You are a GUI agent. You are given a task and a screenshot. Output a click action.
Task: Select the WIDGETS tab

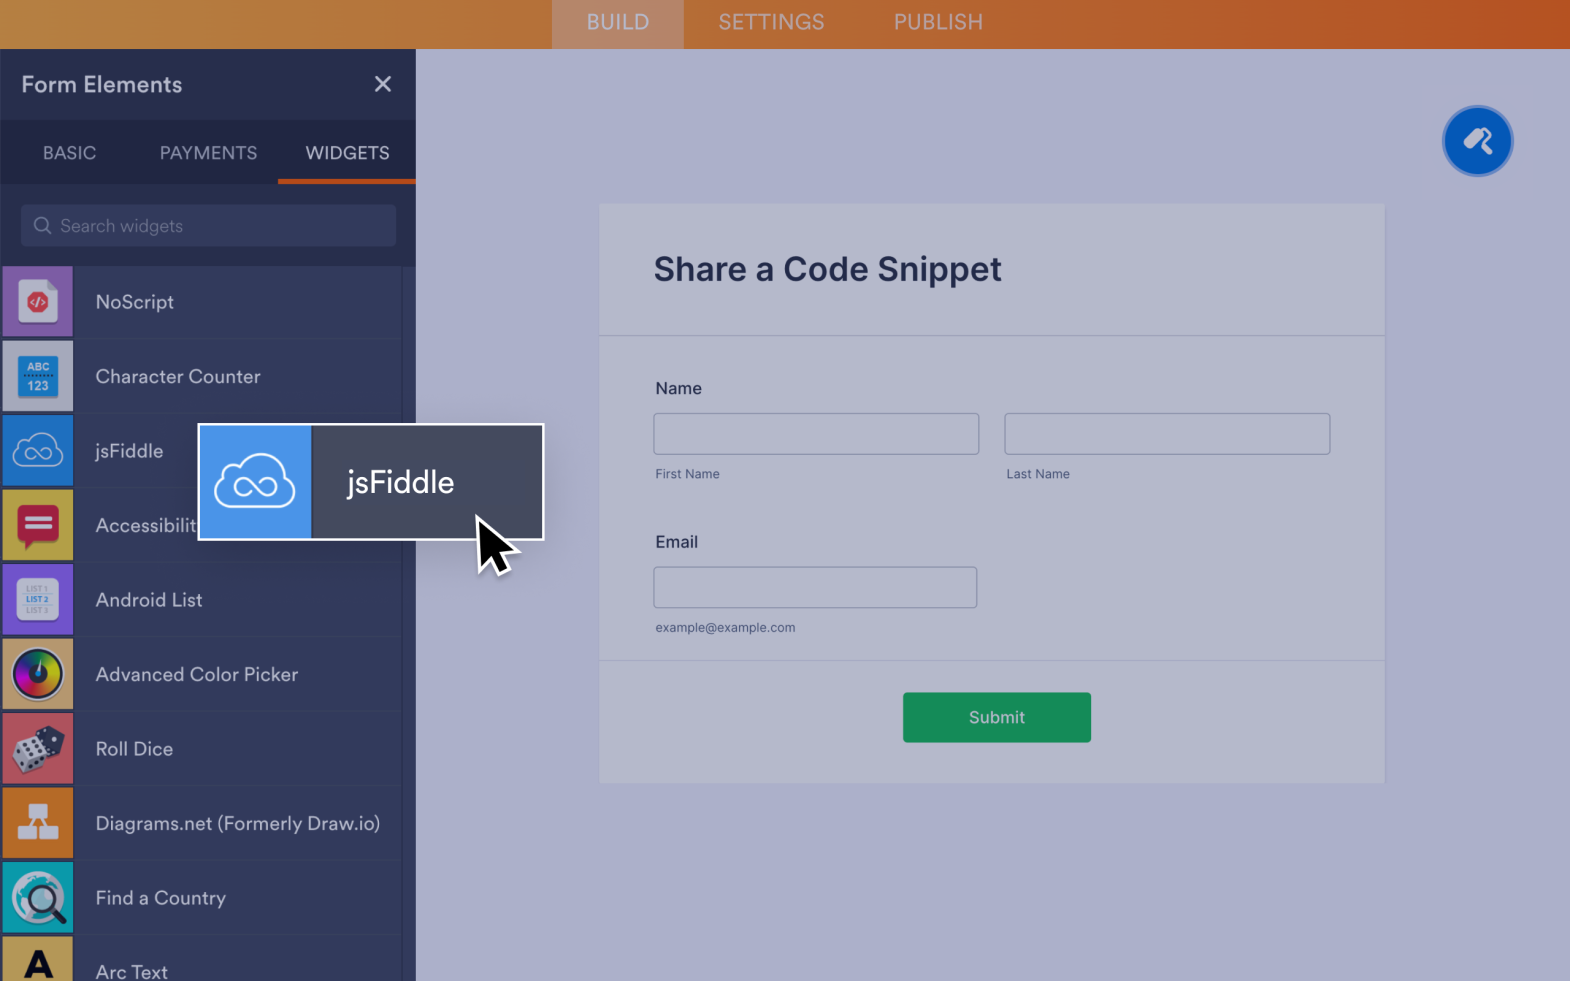tap(347, 153)
